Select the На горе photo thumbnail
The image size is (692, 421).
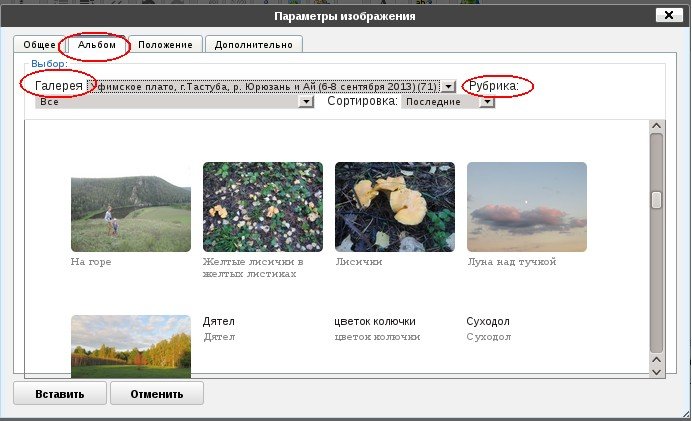click(131, 206)
